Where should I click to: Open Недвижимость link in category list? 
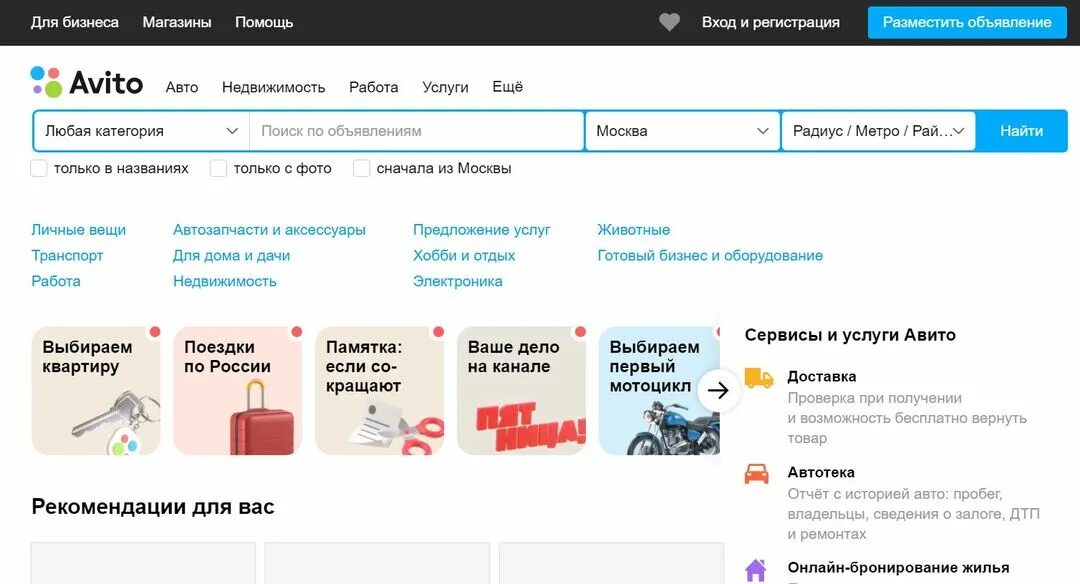(x=225, y=281)
